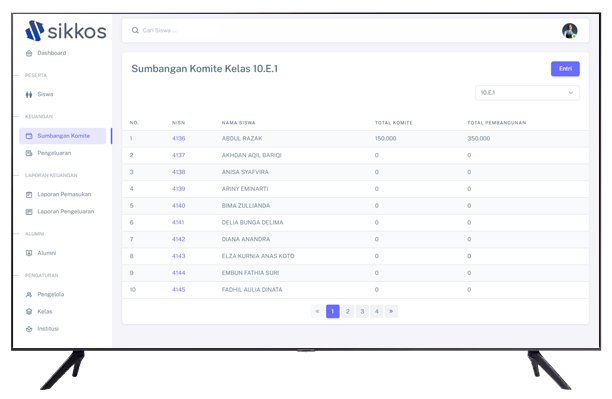Open Laporan Pemasukan report icon
The width and height of the screenshot is (612, 399).
[x=29, y=194]
